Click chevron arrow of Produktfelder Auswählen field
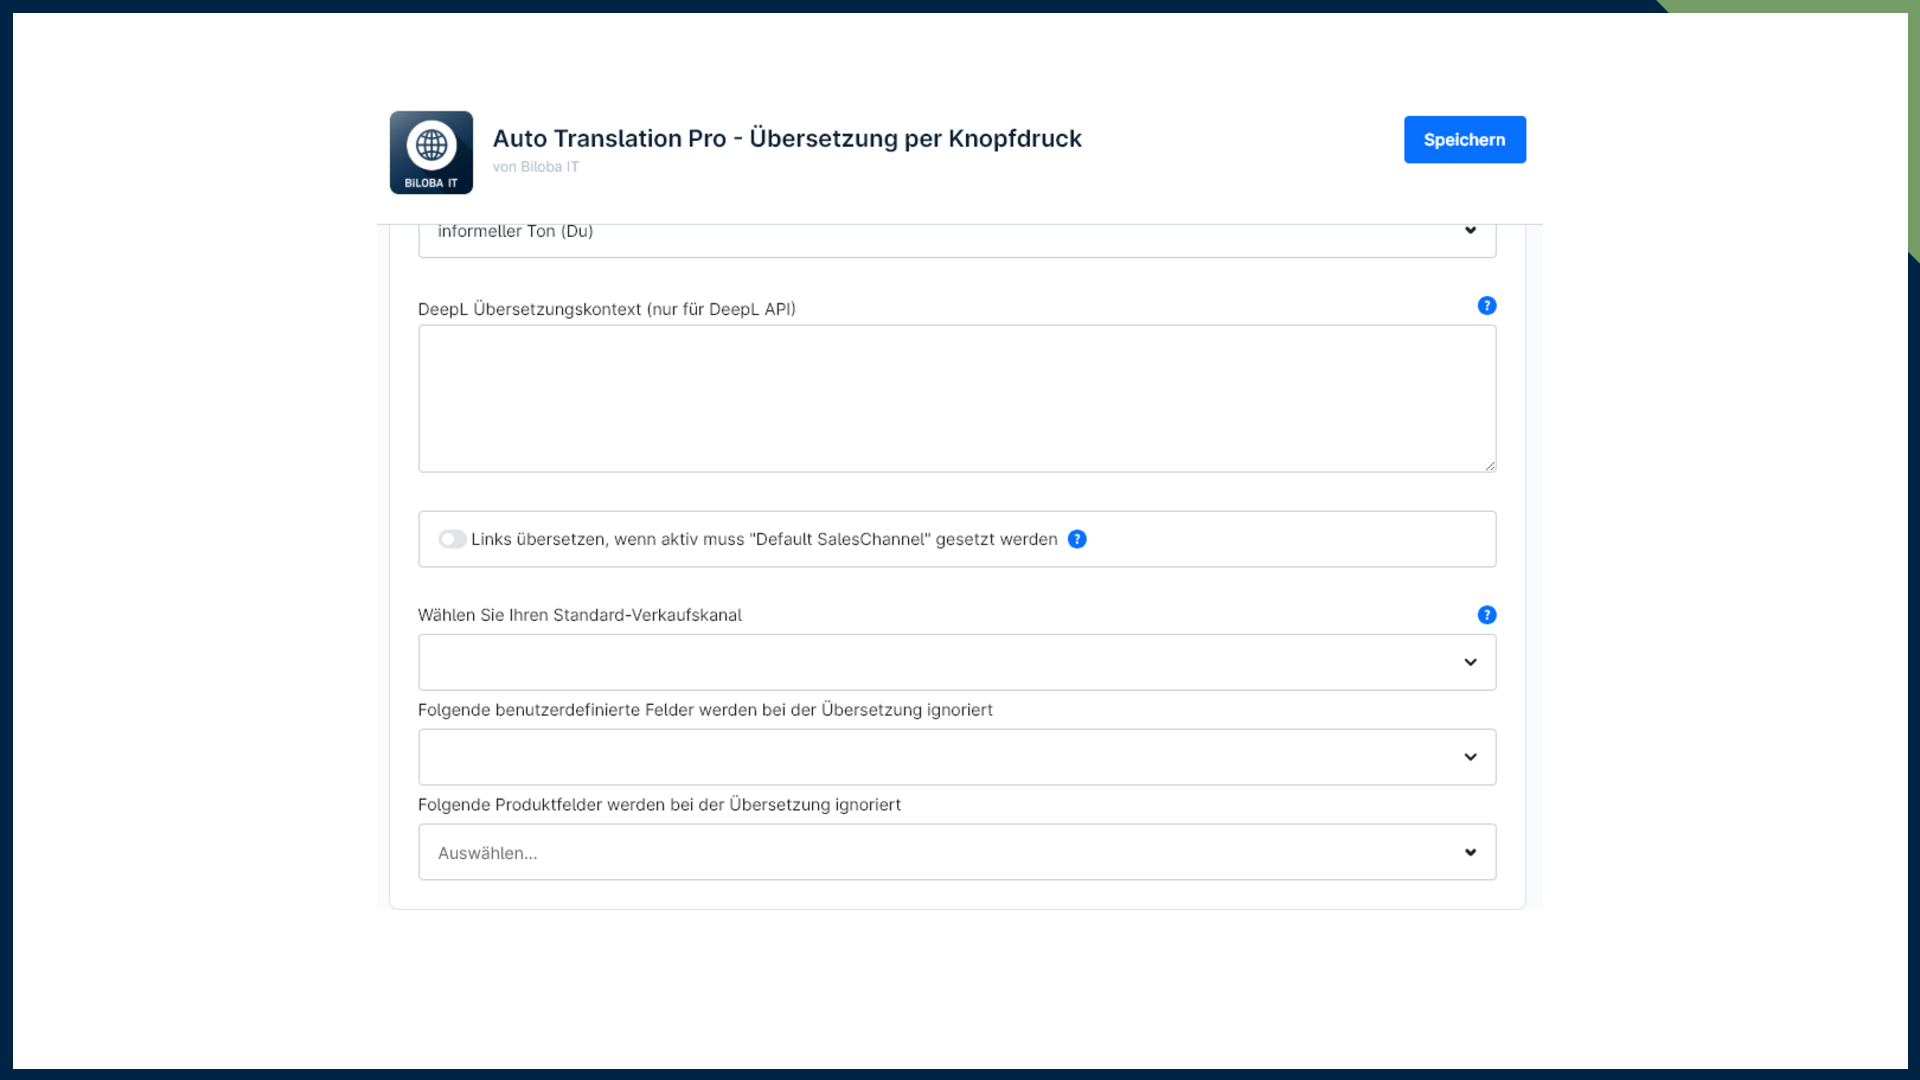The width and height of the screenshot is (1920, 1080). pos(1470,852)
